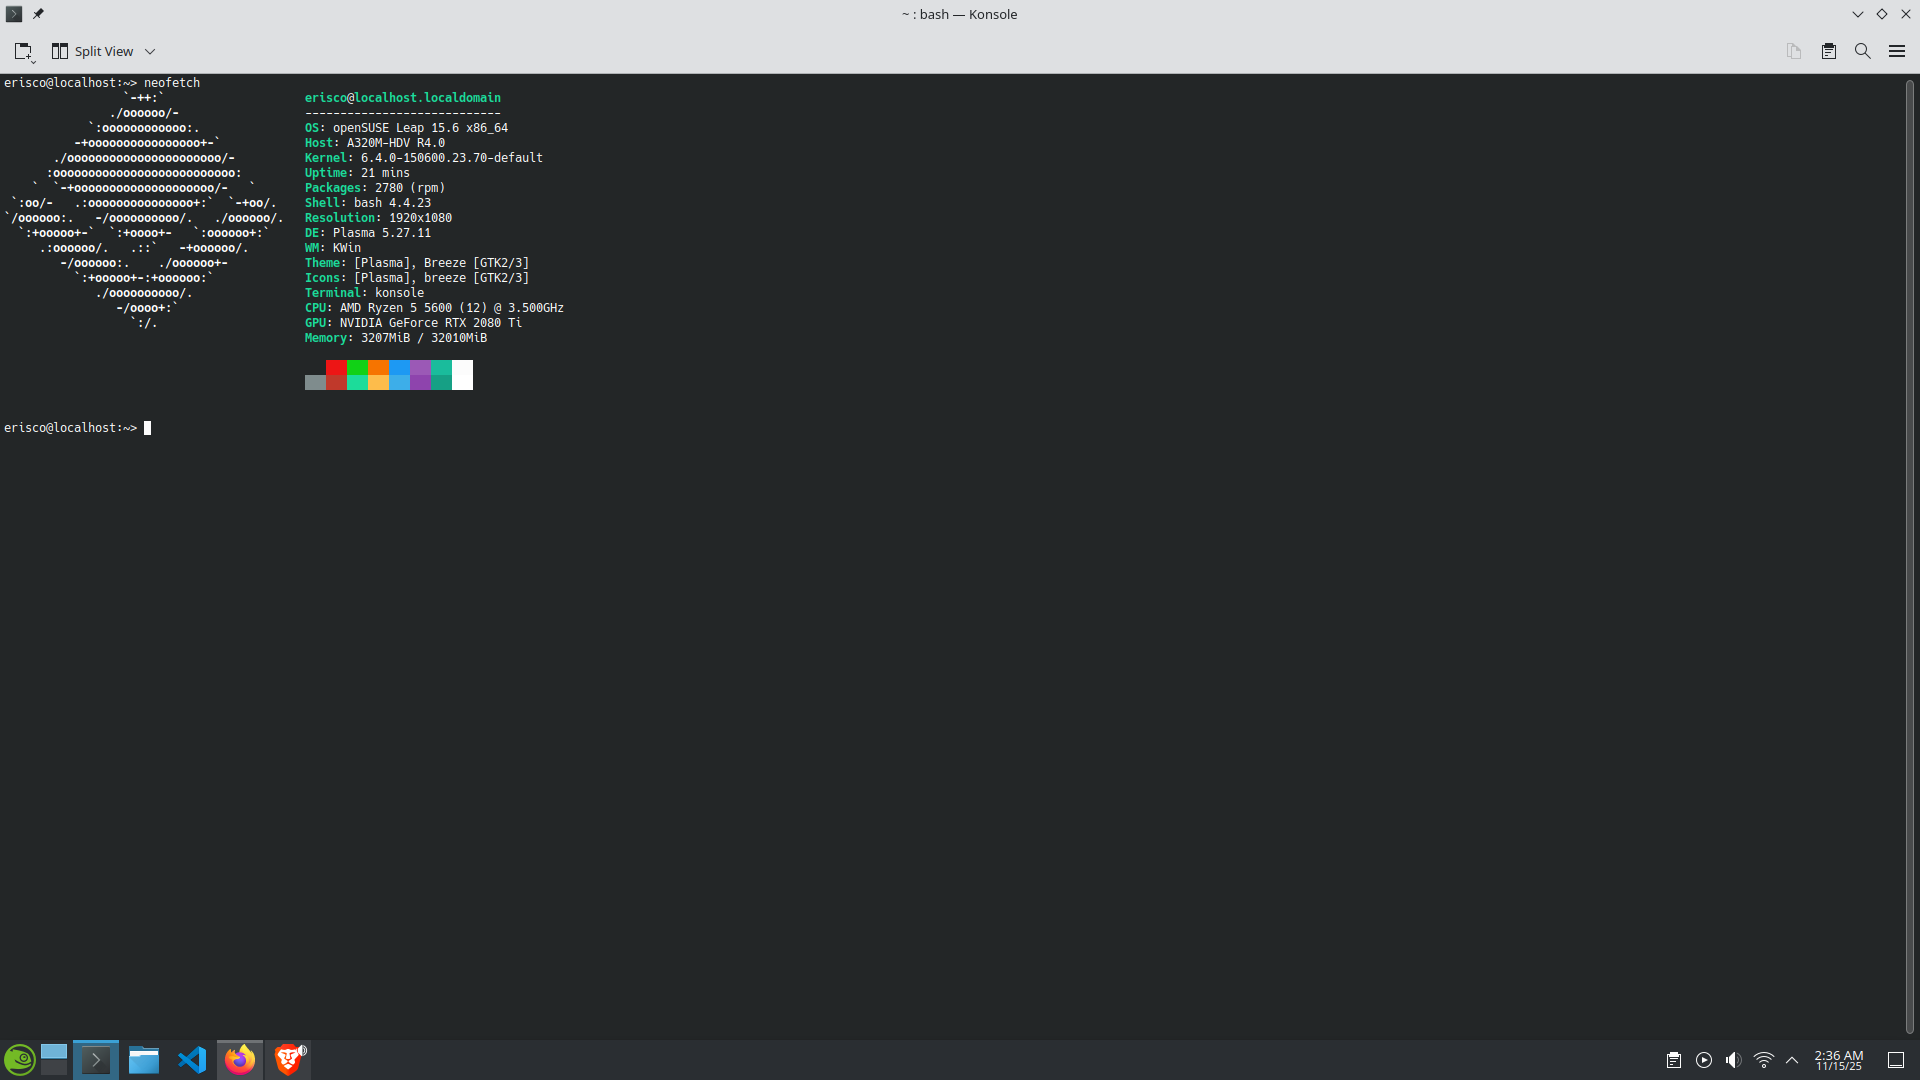
Task: Click the Konsole task in the taskbar
Action: pos(96,1059)
